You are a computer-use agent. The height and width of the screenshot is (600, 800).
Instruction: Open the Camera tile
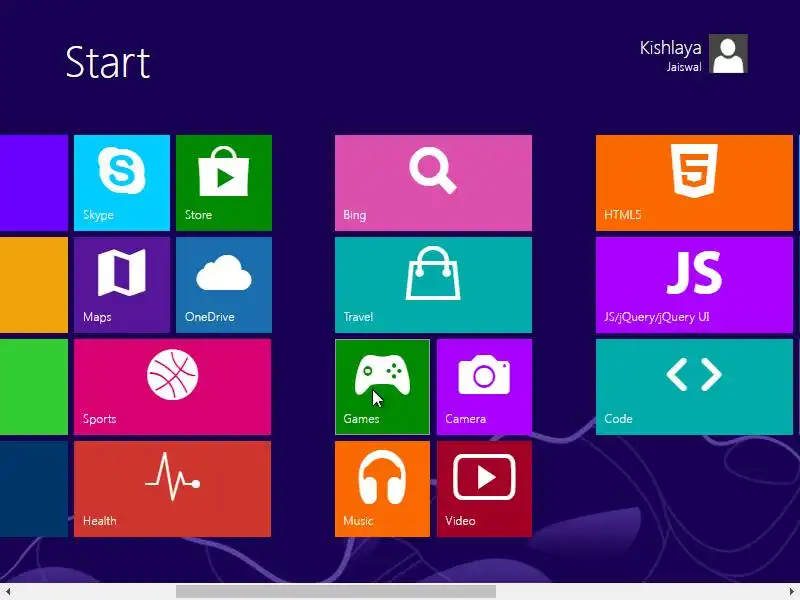tap(484, 387)
